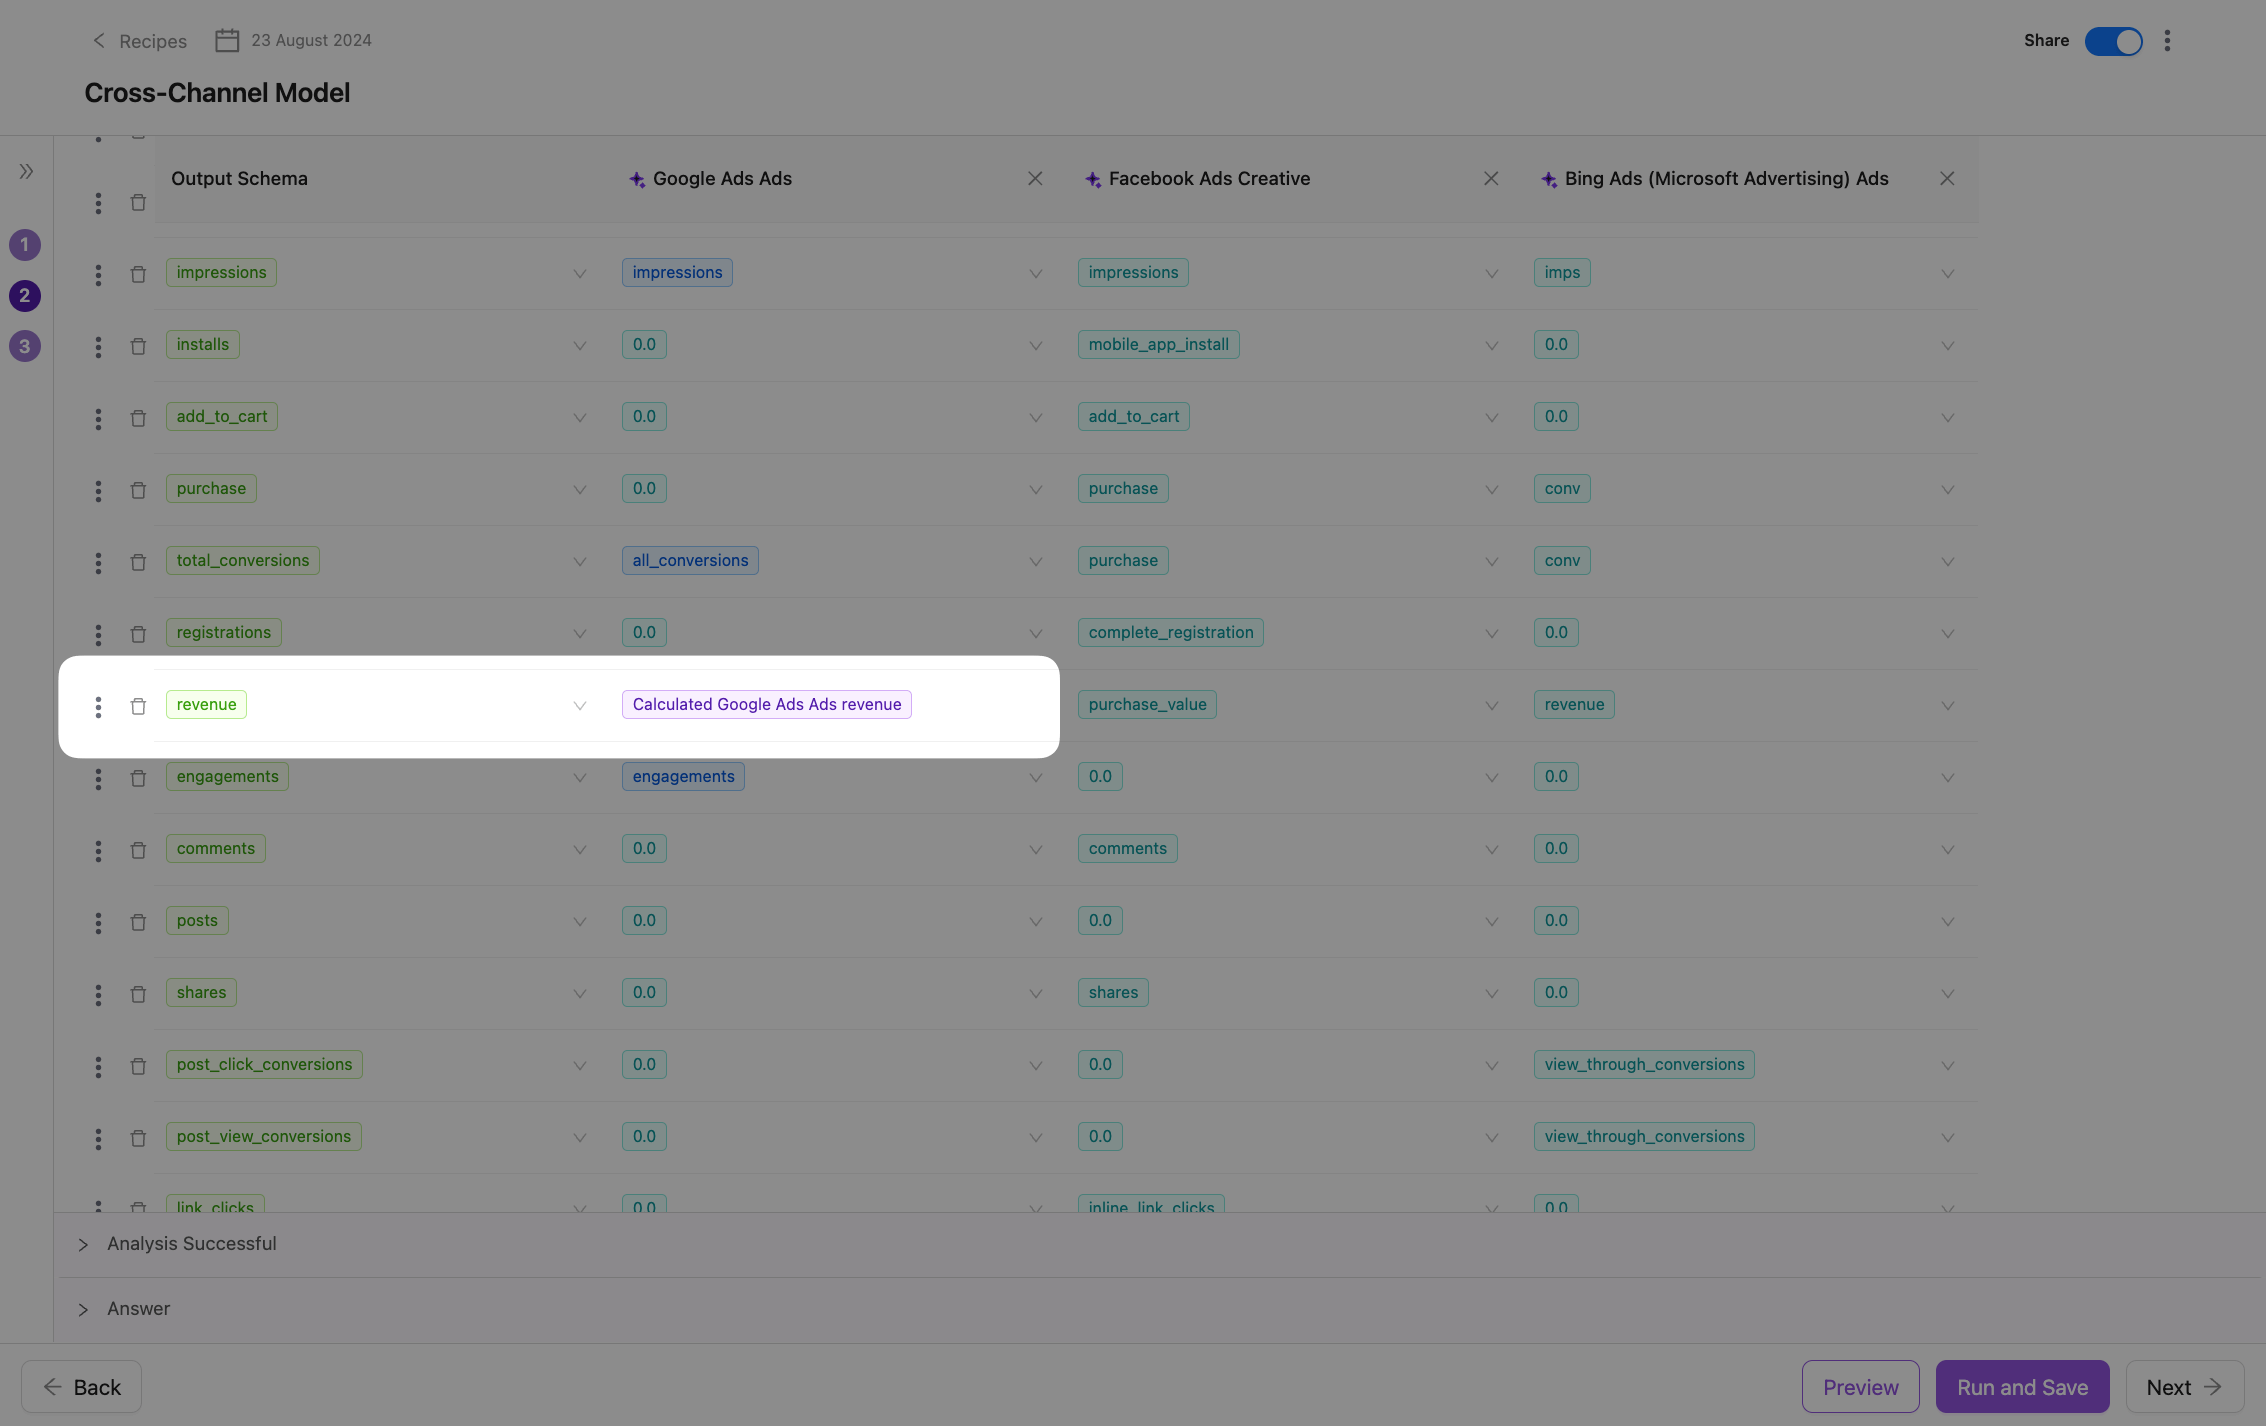Viewport: 2266px width, 1426px height.
Task: Click the Calculated Google Ads Ads revenue tag
Action: point(766,704)
